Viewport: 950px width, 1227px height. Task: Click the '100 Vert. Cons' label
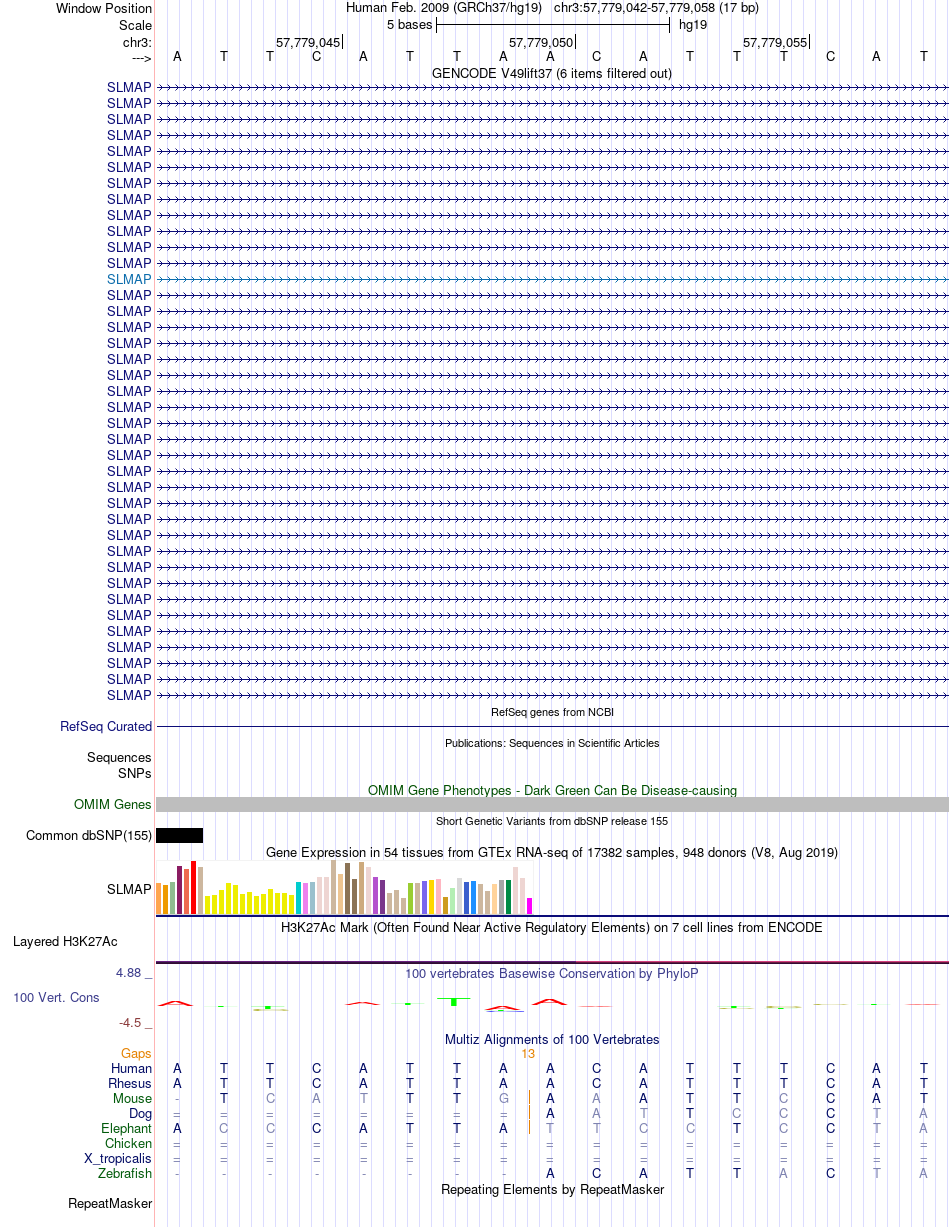point(56,997)
